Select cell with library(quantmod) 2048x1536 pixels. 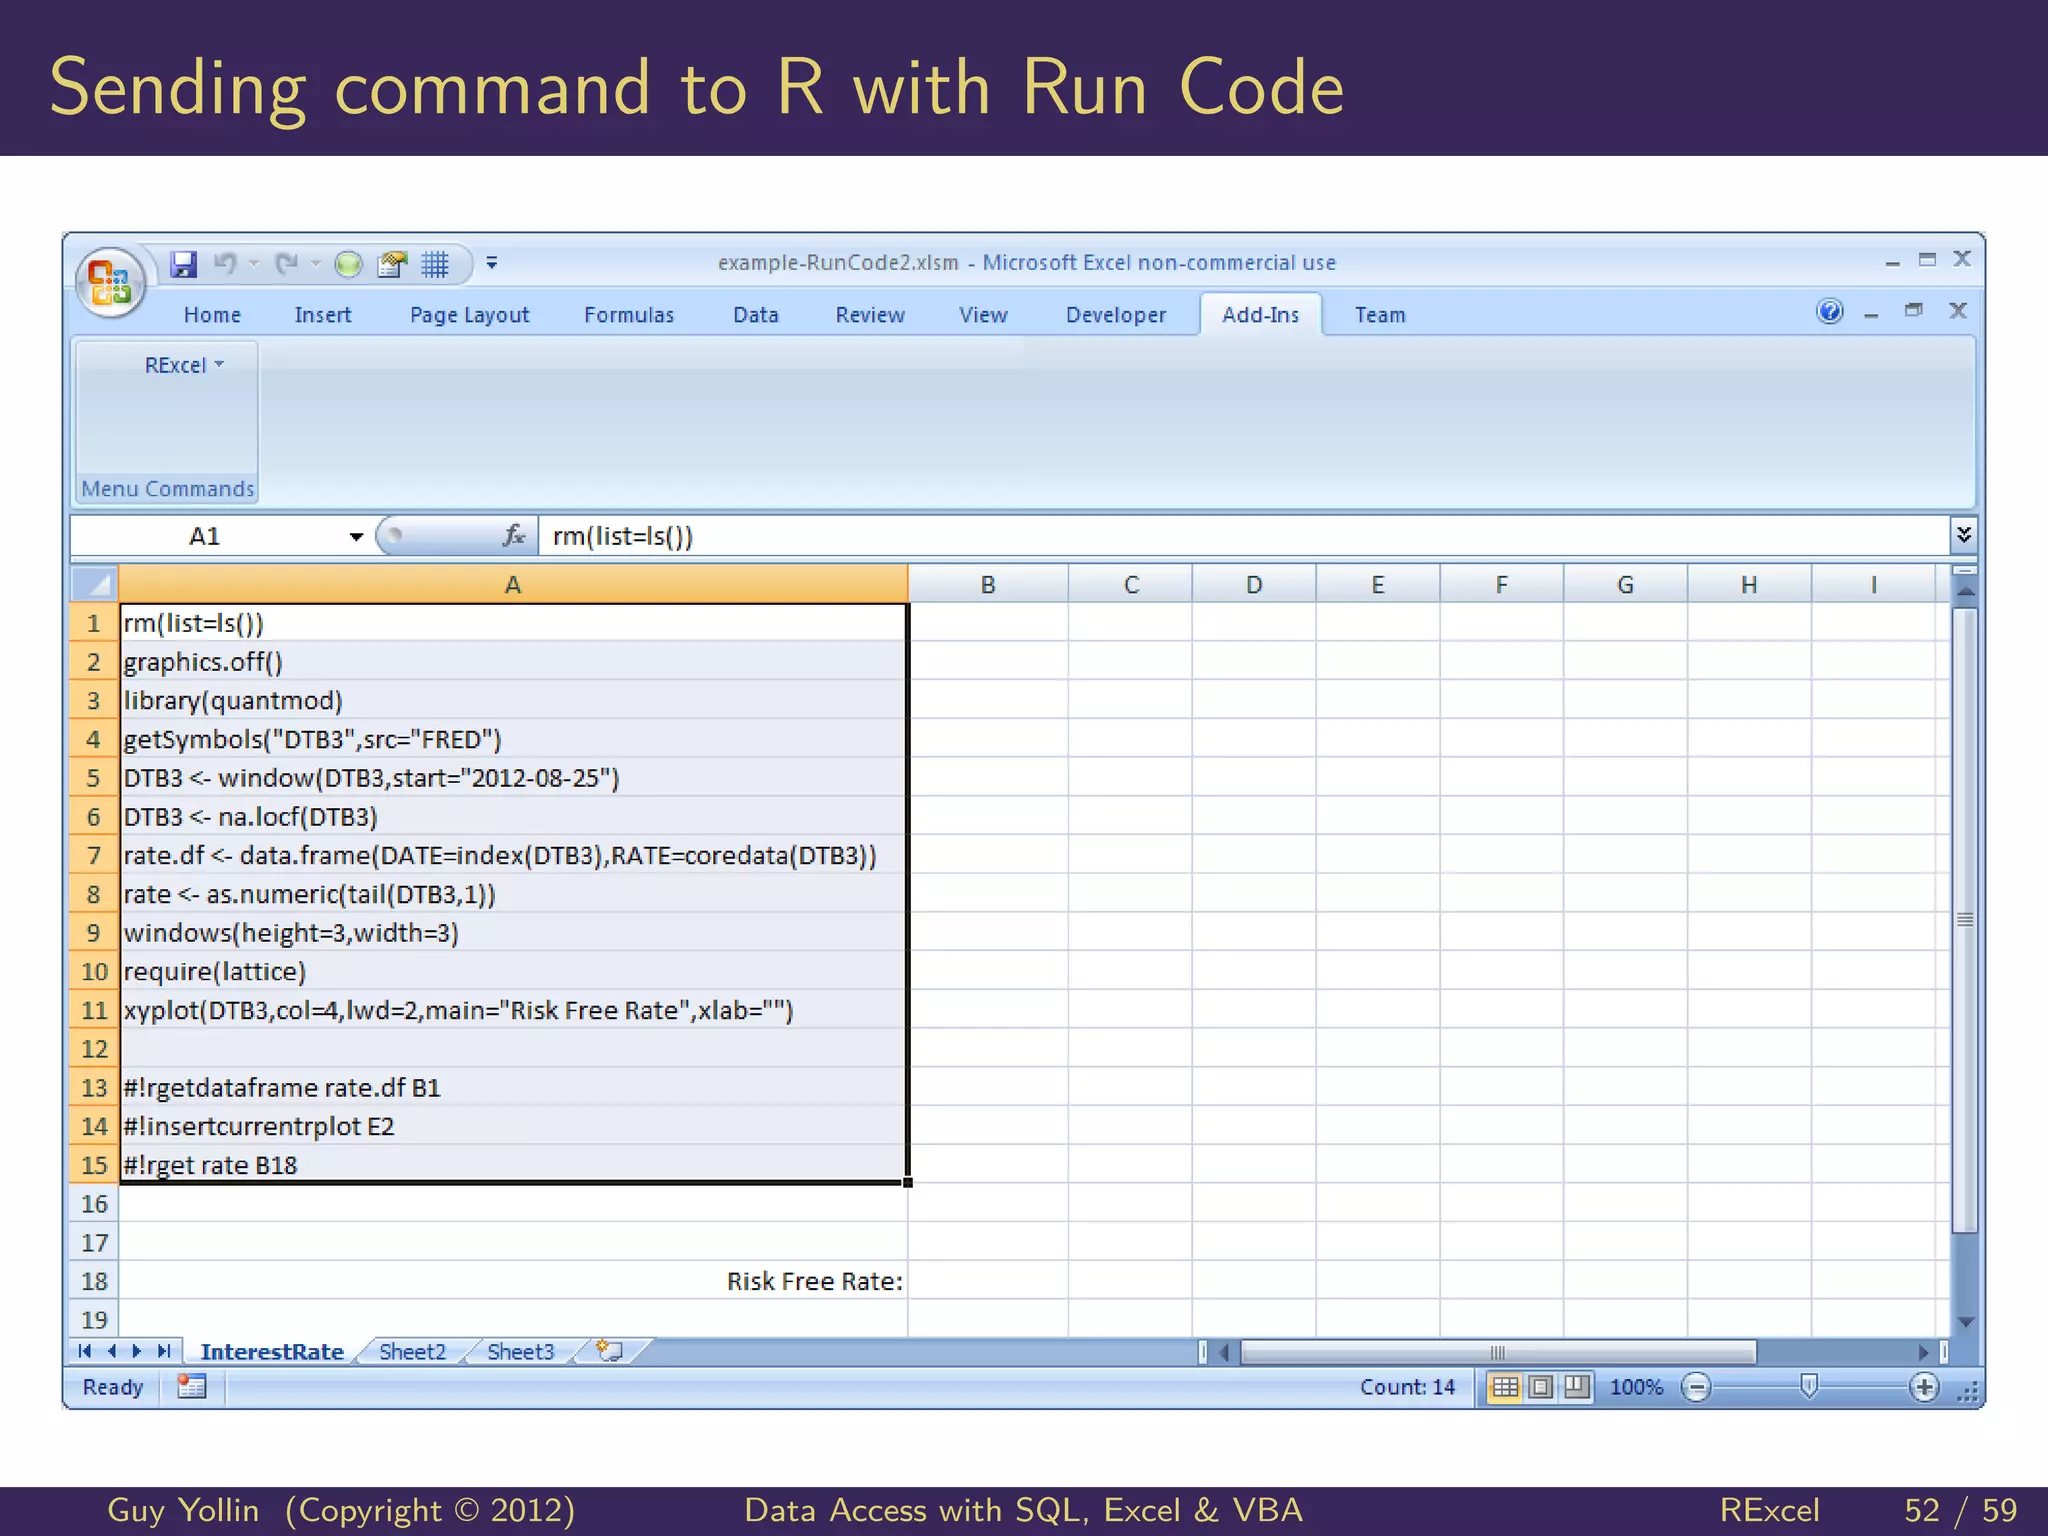(513, 700)
